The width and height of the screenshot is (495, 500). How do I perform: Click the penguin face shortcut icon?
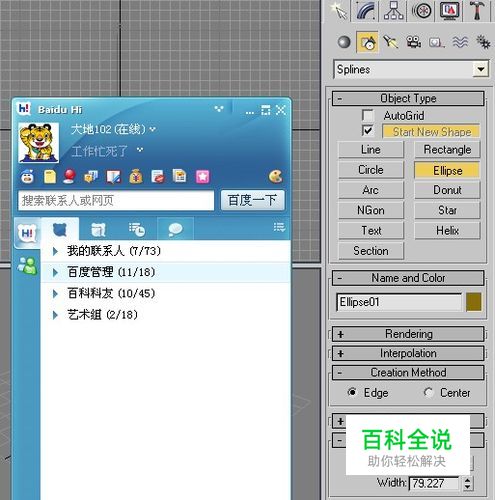pos(28,177)
